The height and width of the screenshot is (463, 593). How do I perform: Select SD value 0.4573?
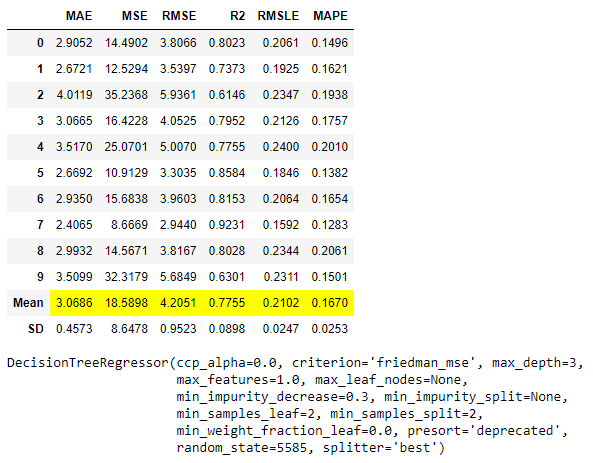point(74,329)
